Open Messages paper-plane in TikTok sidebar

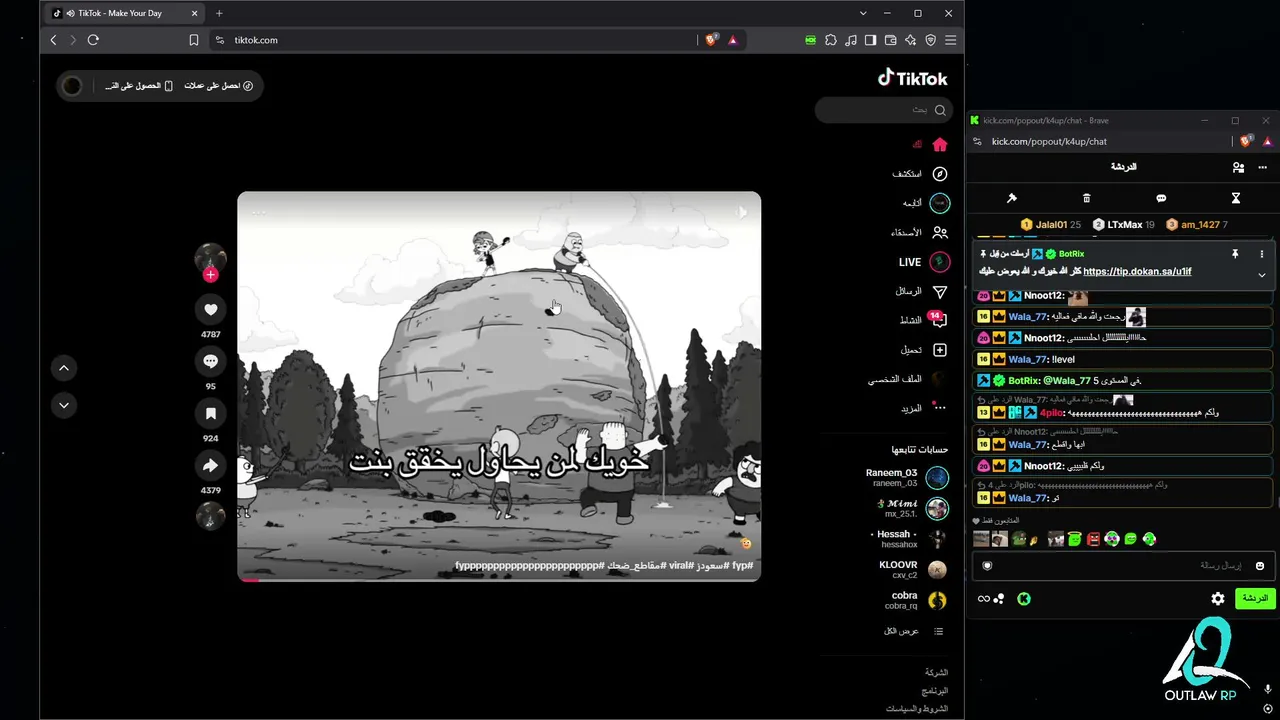tap(922, 292)
